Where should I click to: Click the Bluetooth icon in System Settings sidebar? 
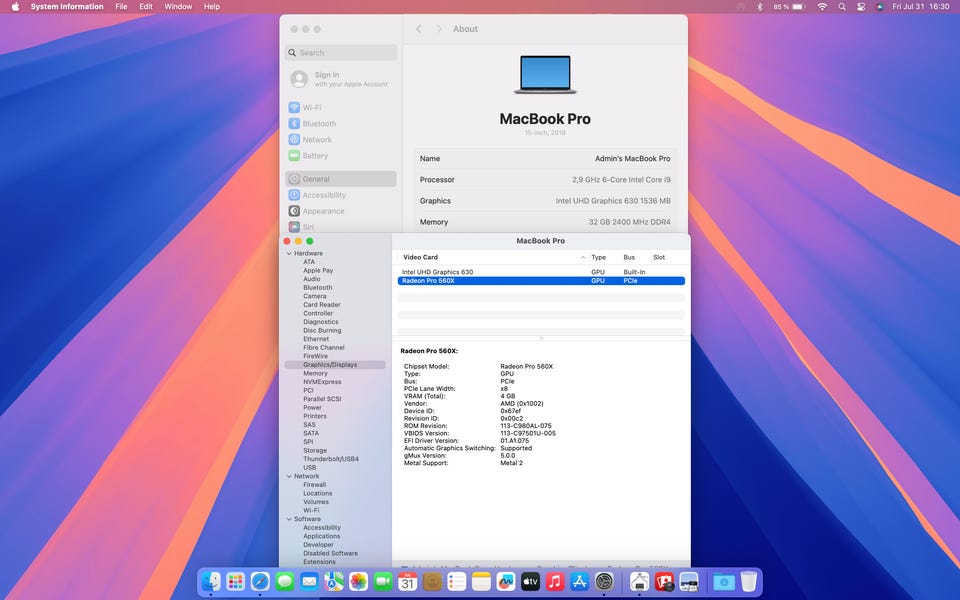(x=294, y=123)
